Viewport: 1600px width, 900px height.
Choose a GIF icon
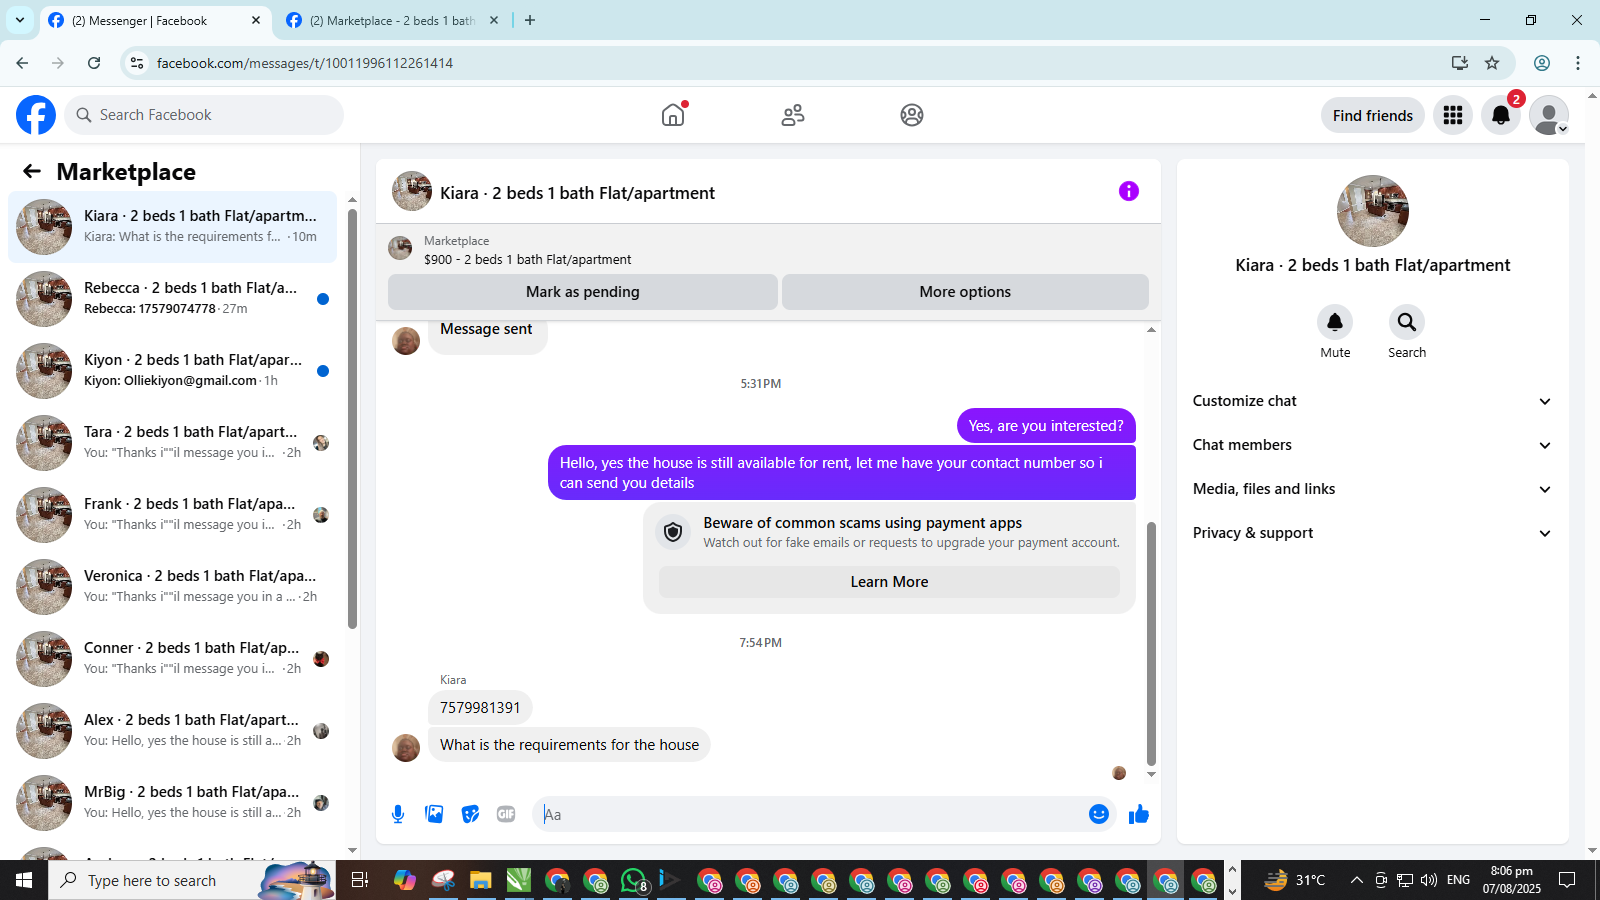coord(506,814)
